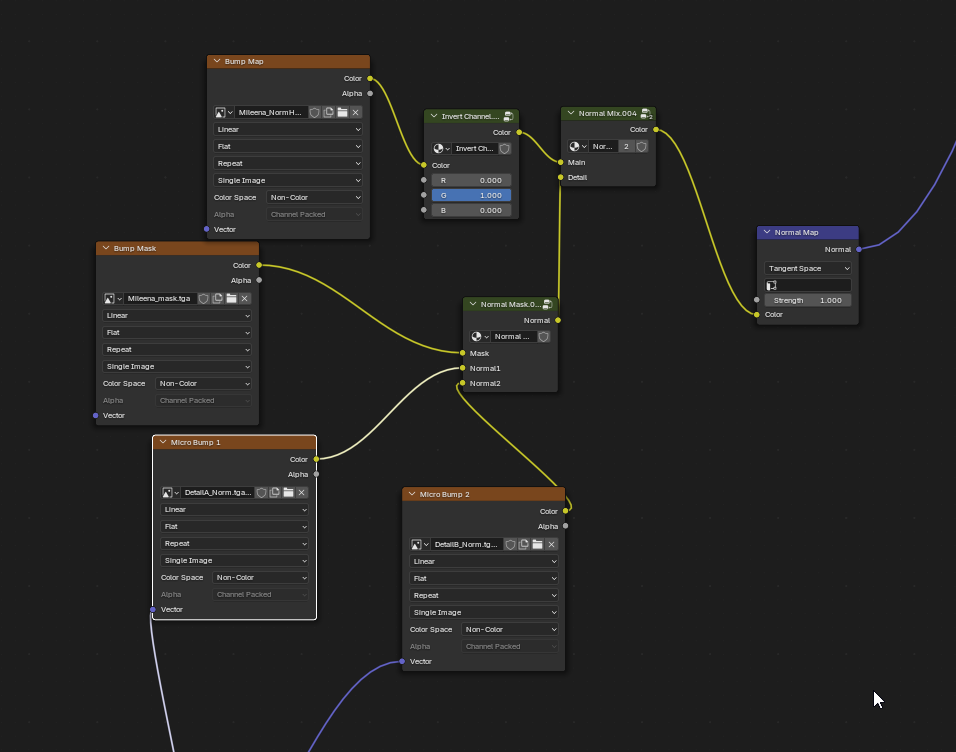Browse node trees on Normal Mix.004 node

(578, 146)
